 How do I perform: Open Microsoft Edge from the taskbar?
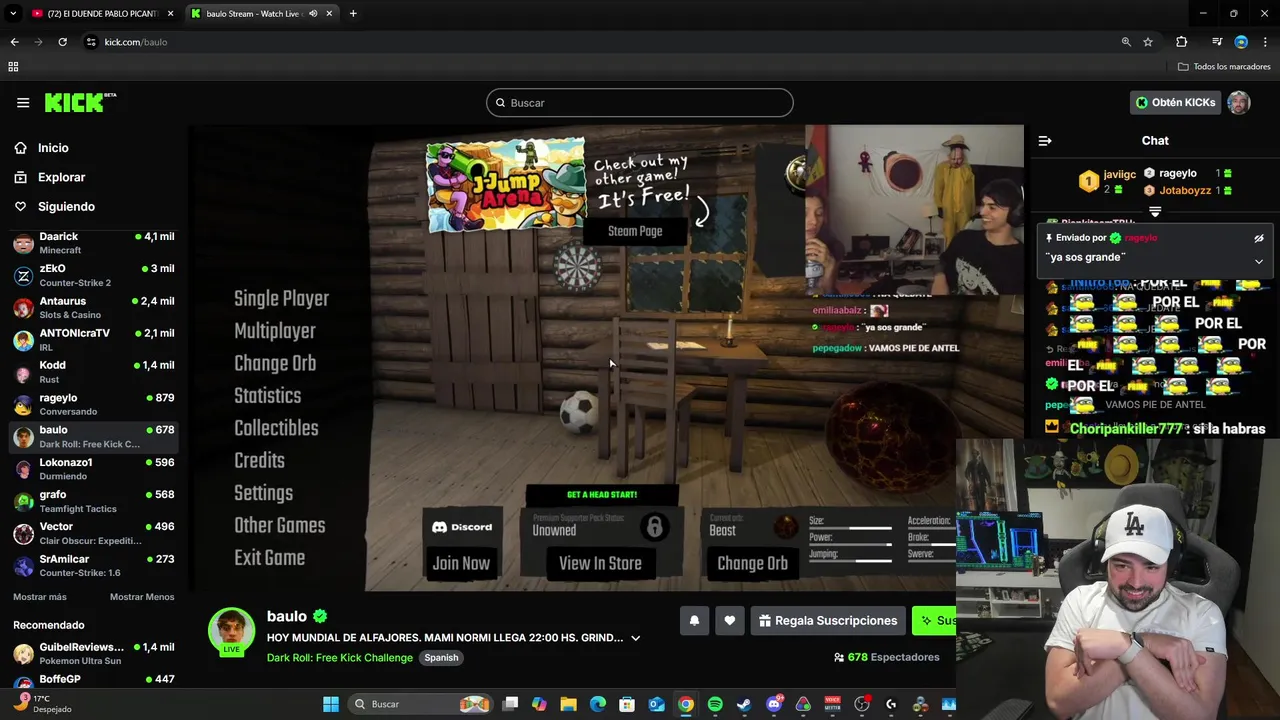[598, 704]
